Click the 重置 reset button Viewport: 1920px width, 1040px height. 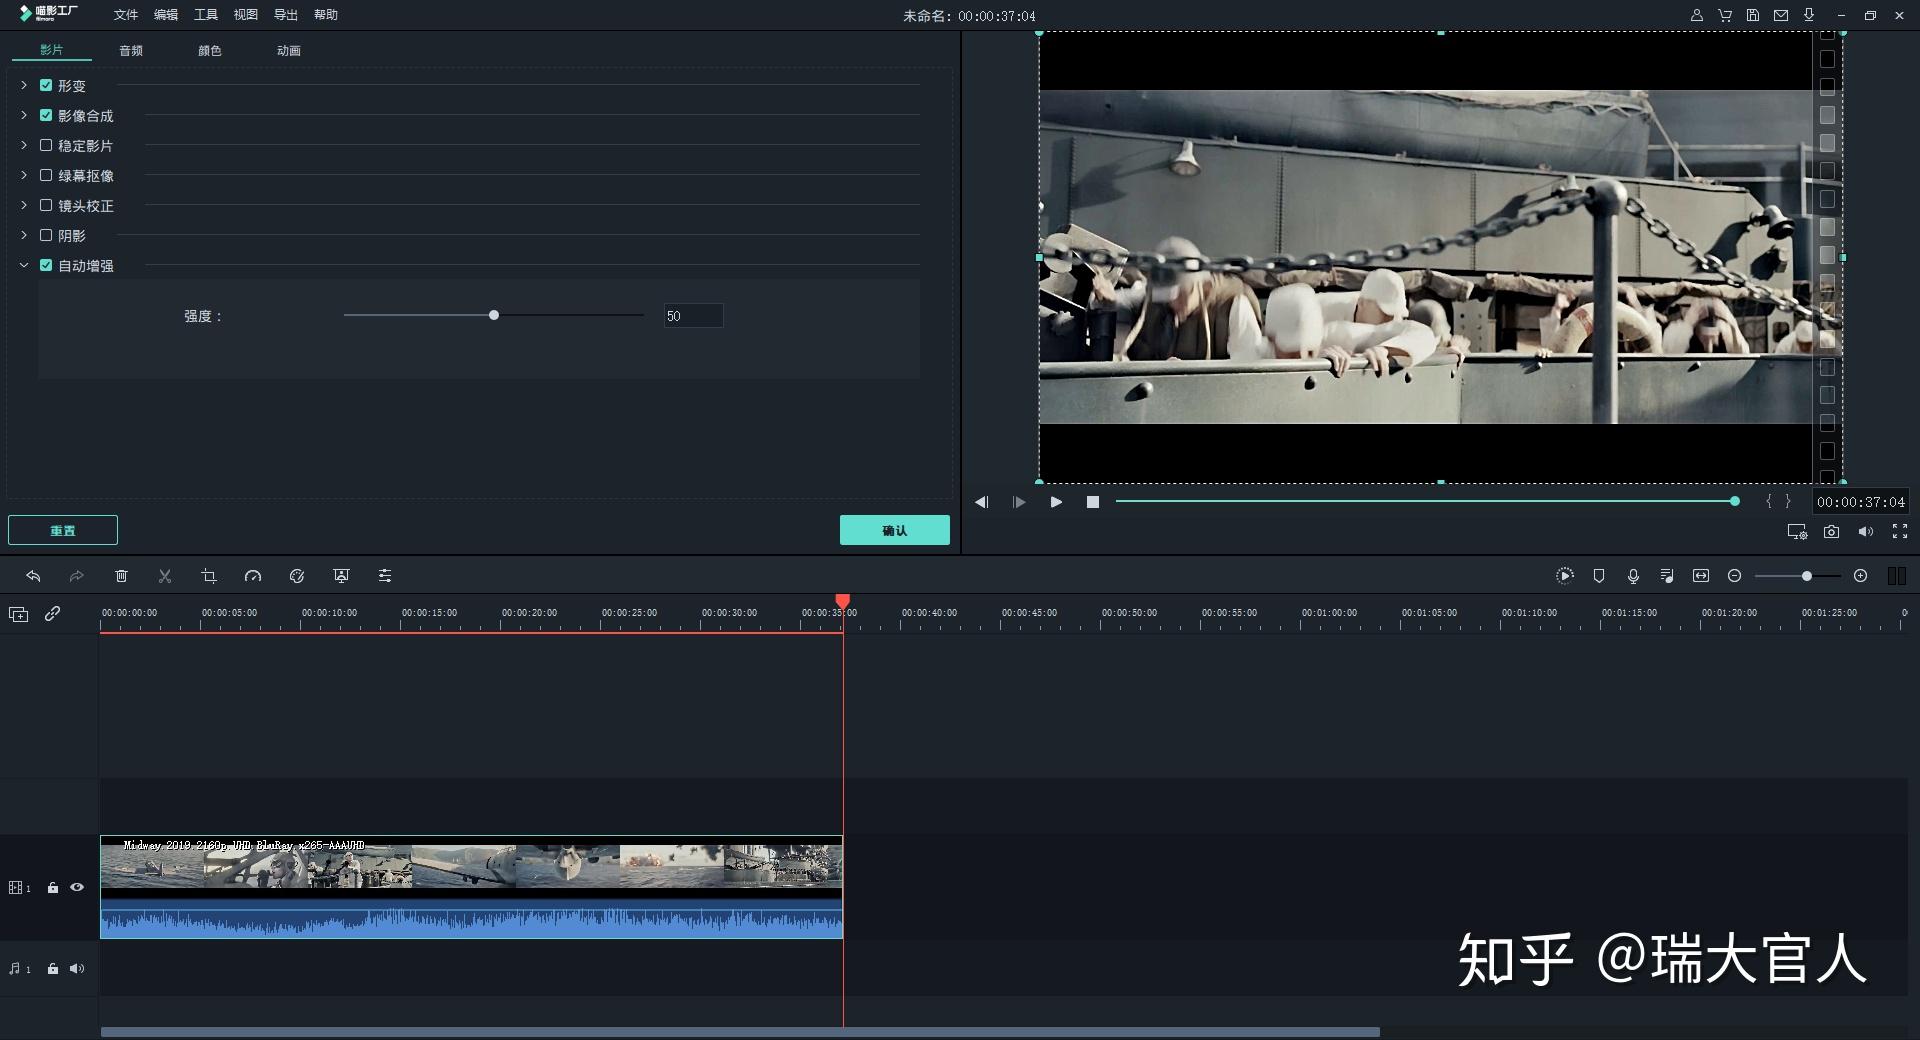tap(63, 530)
